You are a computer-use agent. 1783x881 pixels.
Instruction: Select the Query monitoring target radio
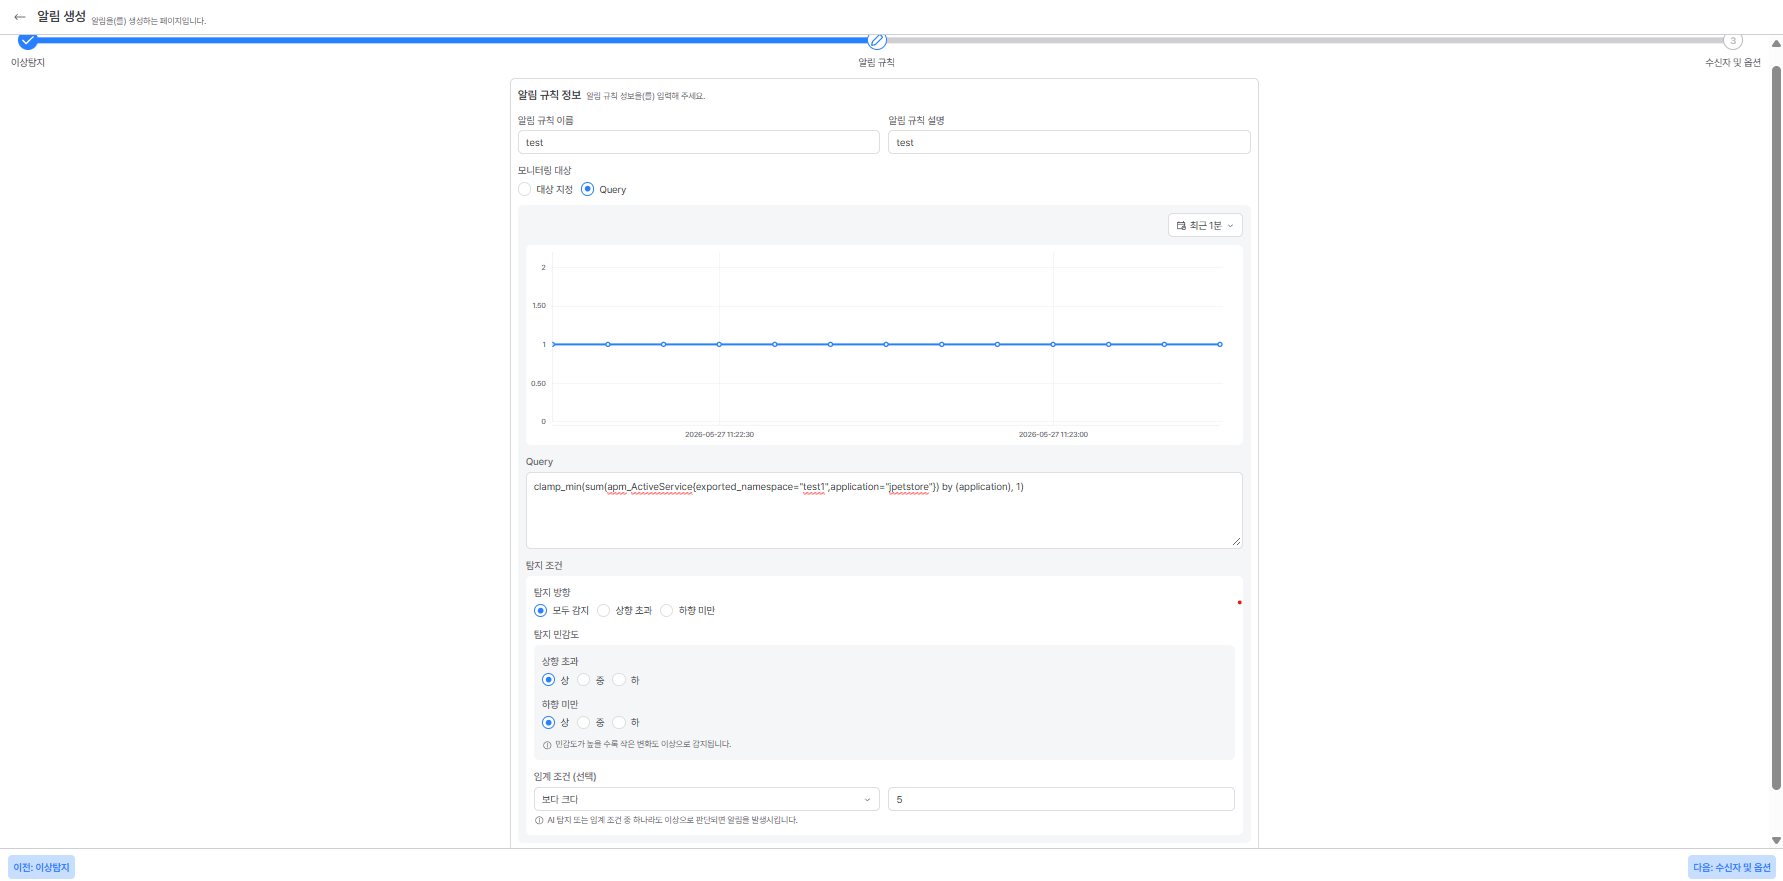click(588, 189)
